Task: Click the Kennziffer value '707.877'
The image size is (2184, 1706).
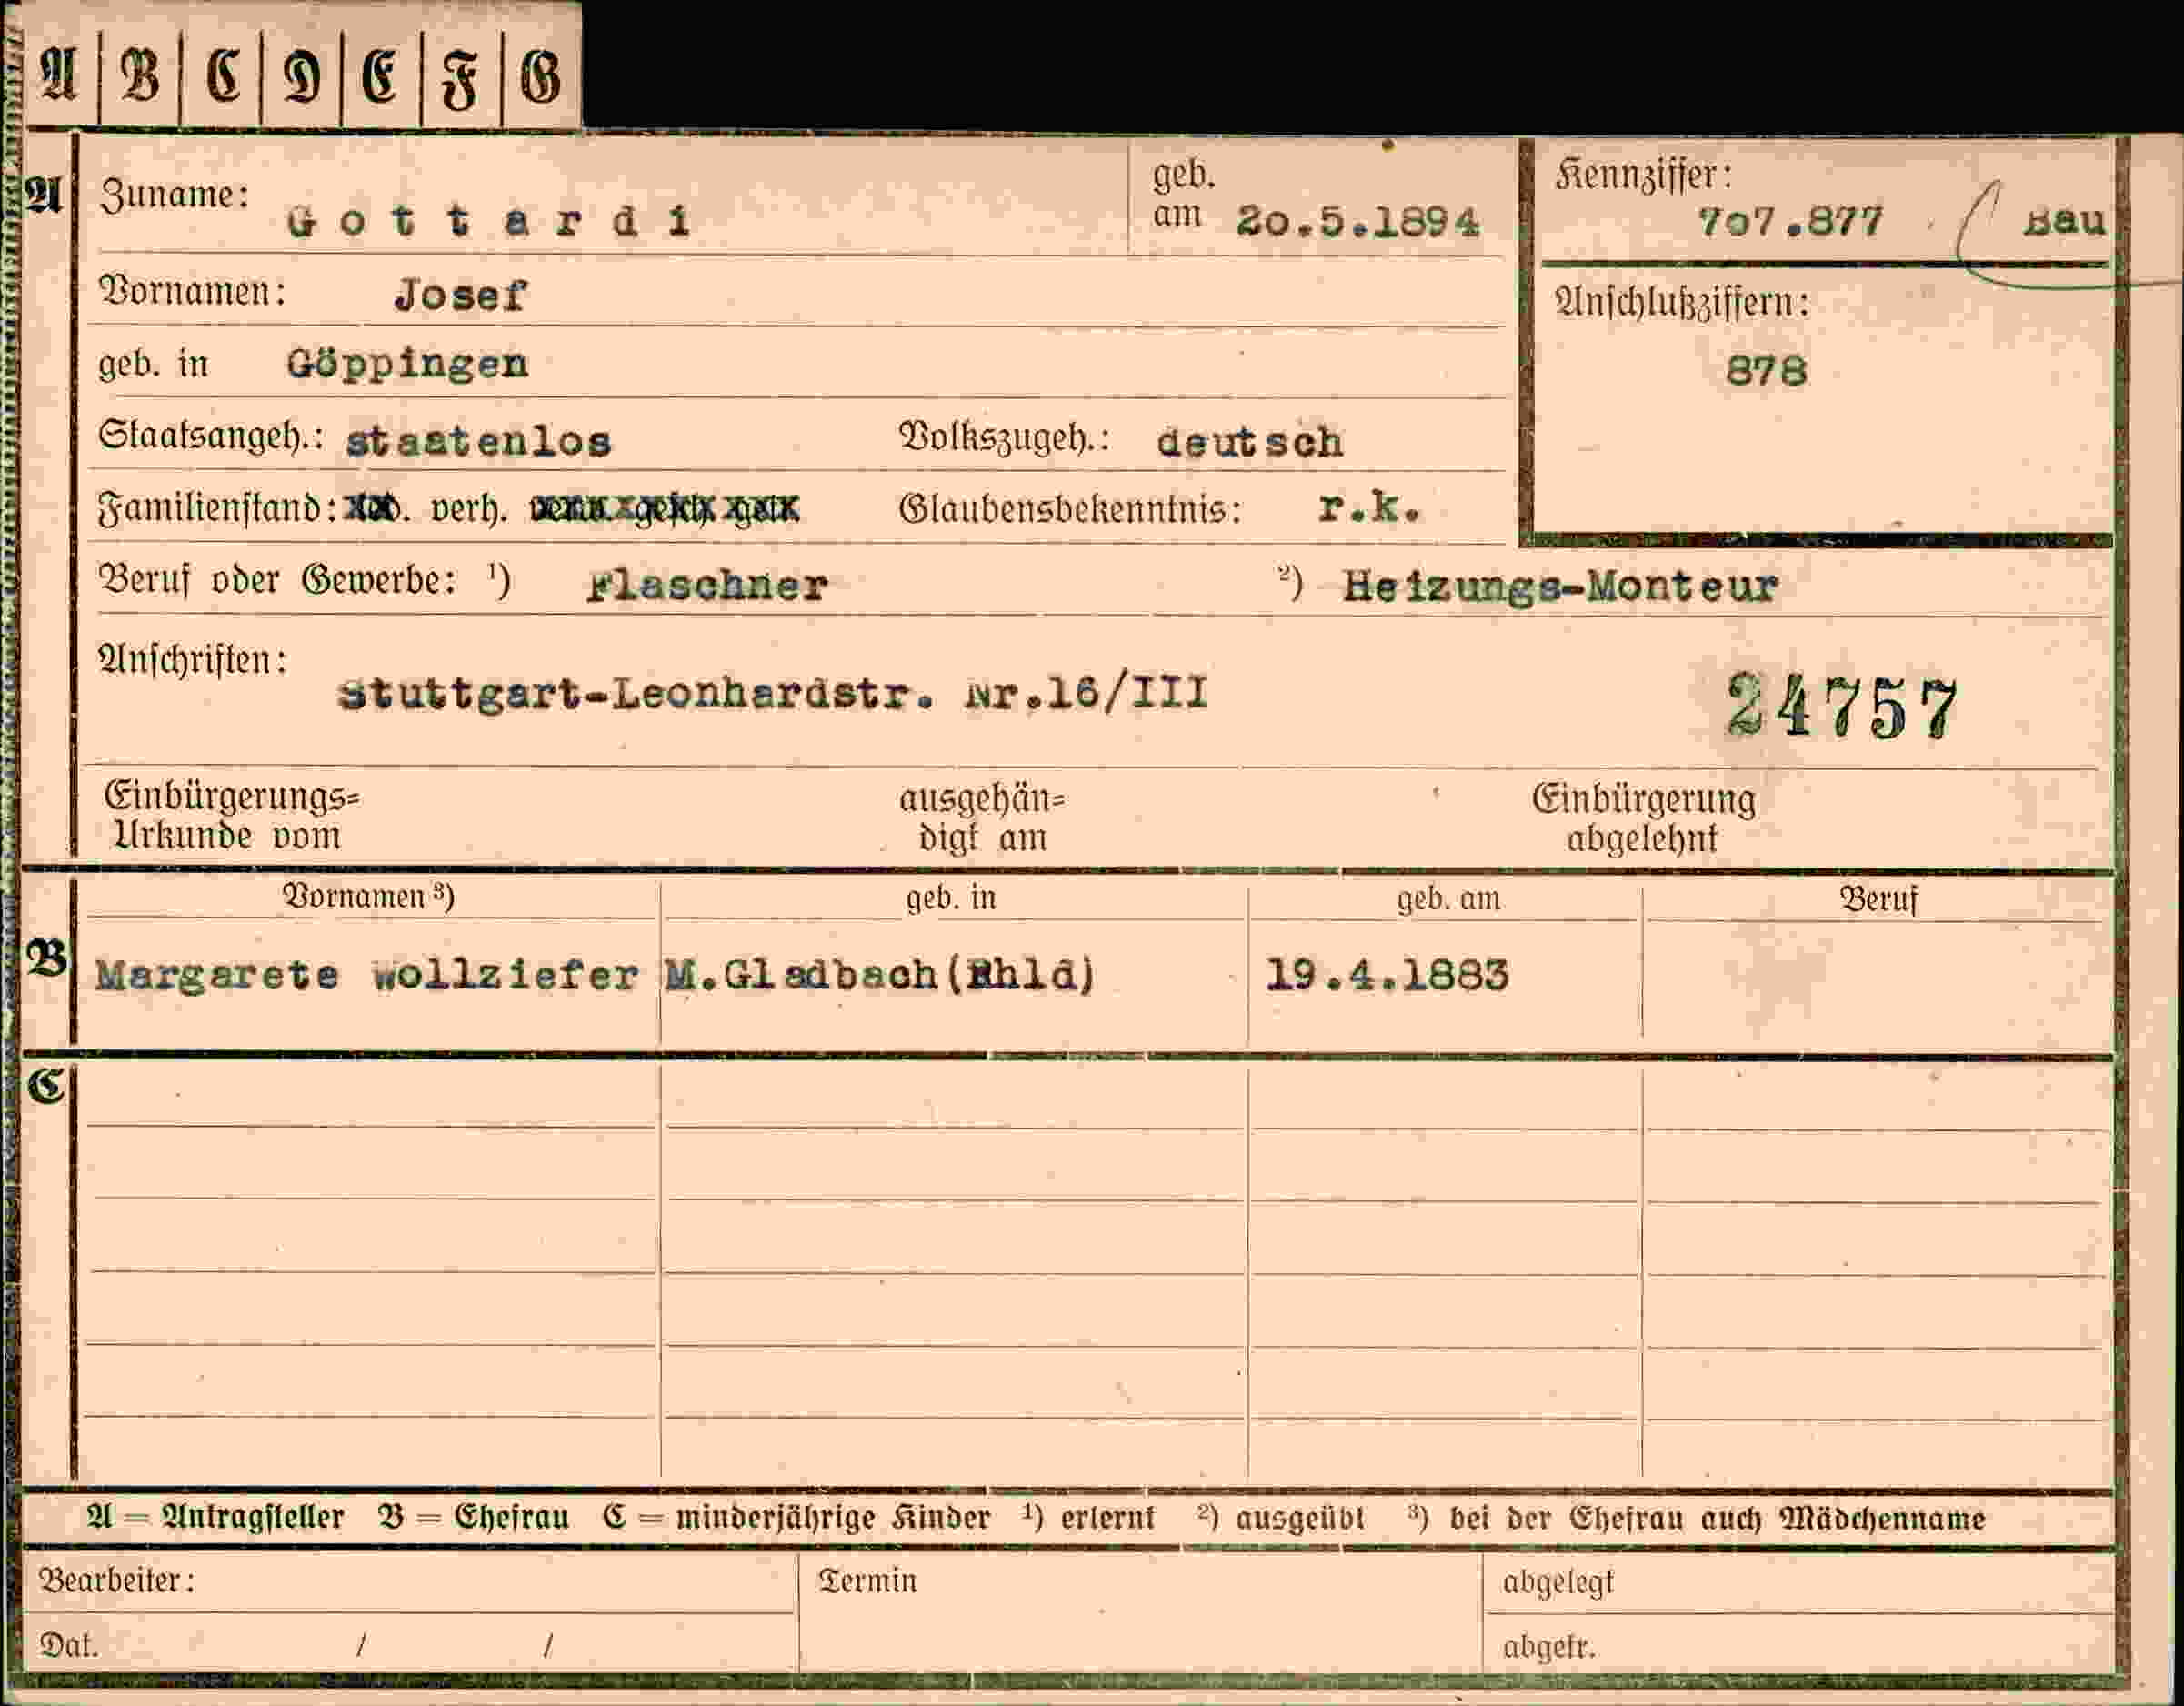Action: pos(1790,221)
